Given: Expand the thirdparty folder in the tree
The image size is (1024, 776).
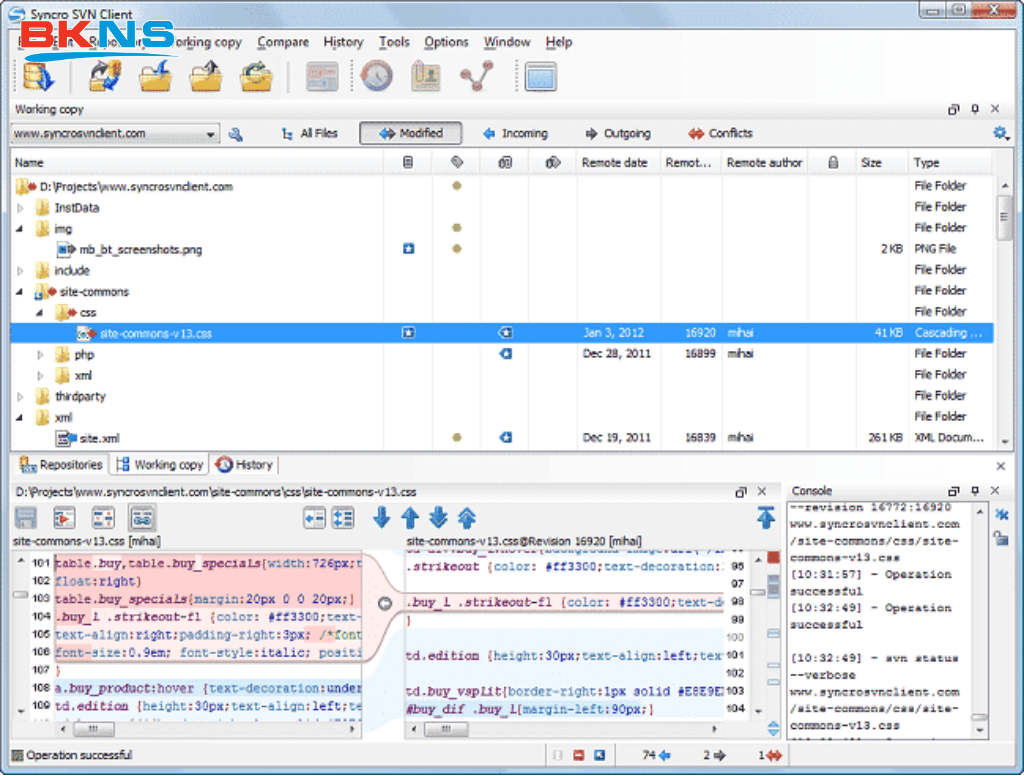Looking at the screenshot, I should pos(21,396).
